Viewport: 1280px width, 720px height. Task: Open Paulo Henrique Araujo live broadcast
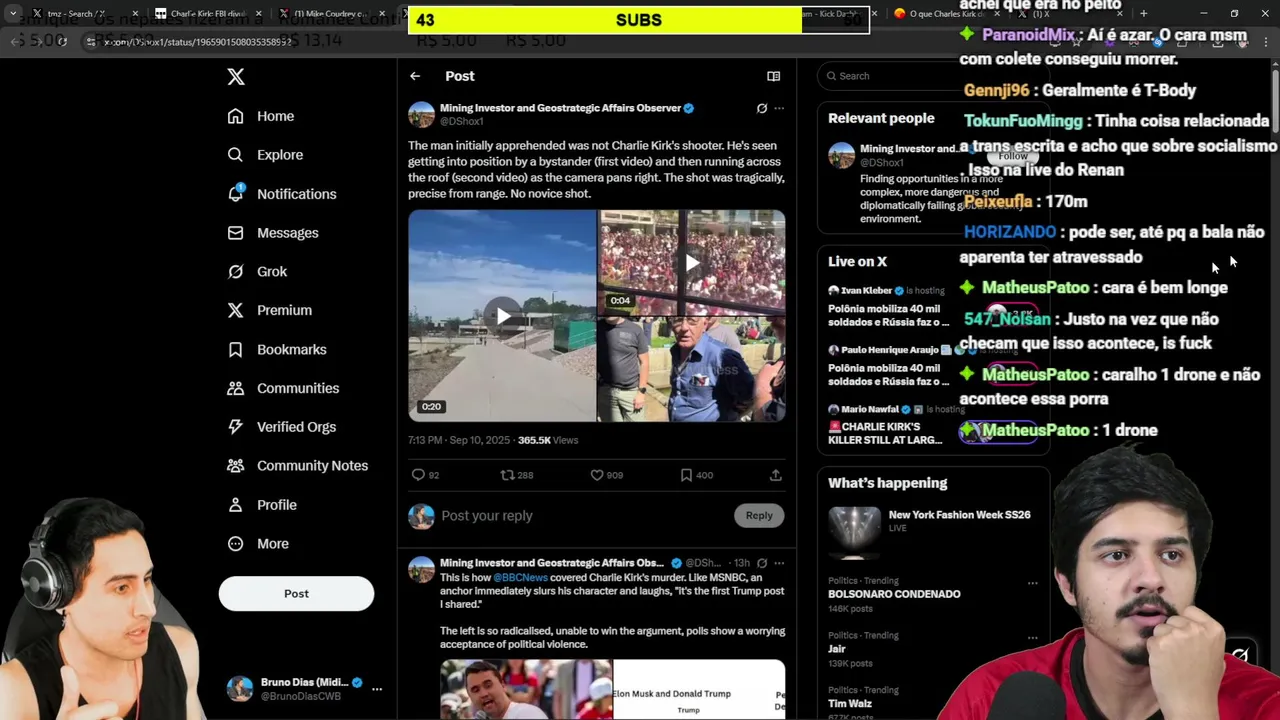[x=933, y=366]
